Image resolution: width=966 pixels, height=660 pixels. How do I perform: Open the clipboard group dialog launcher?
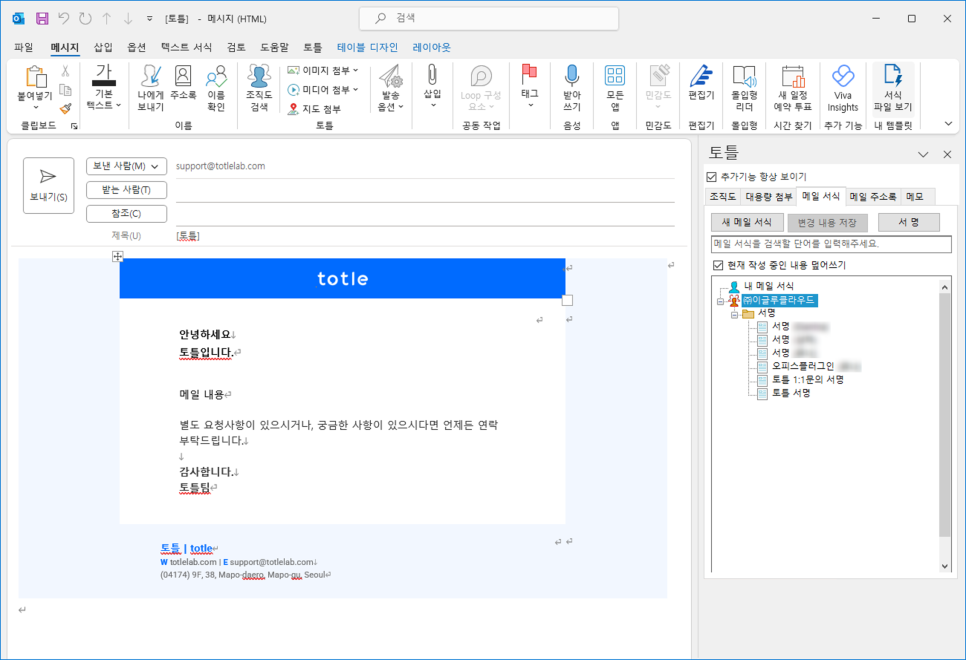[75, 126]
